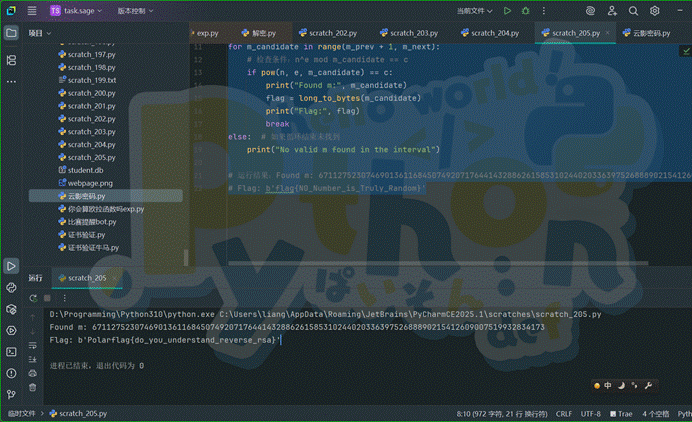Toggle the Run tool window in the left sidebar
The width and height of the screenshot is (692, 422).
tap(11, 266)
